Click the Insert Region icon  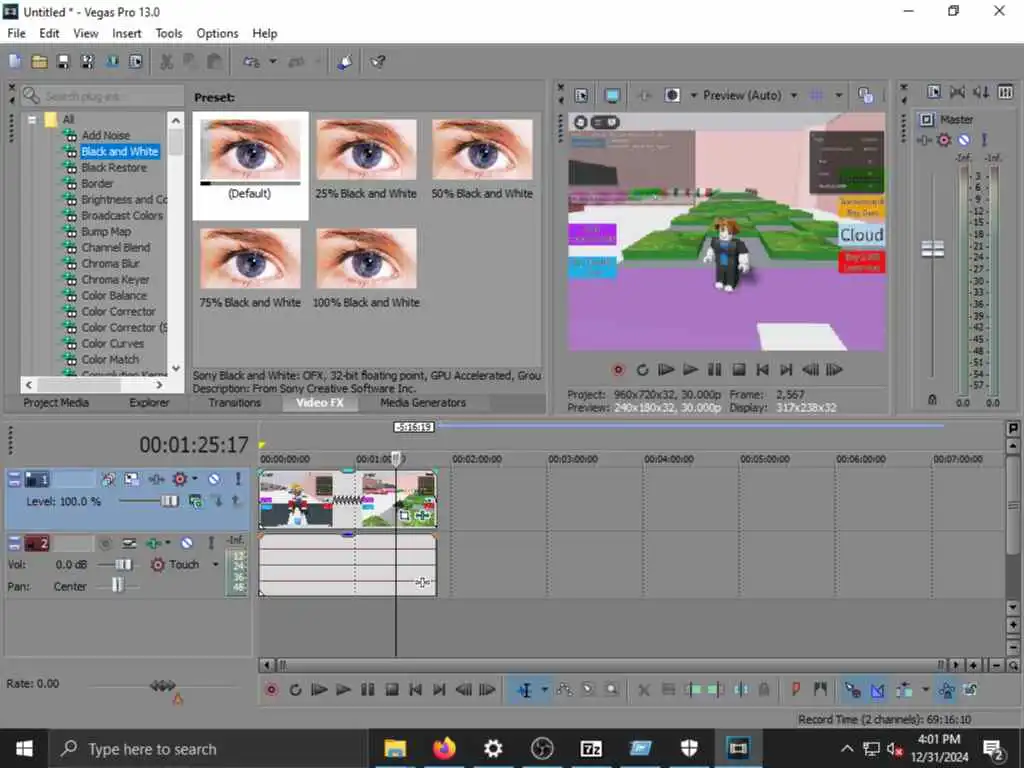(x=820, y=689)
